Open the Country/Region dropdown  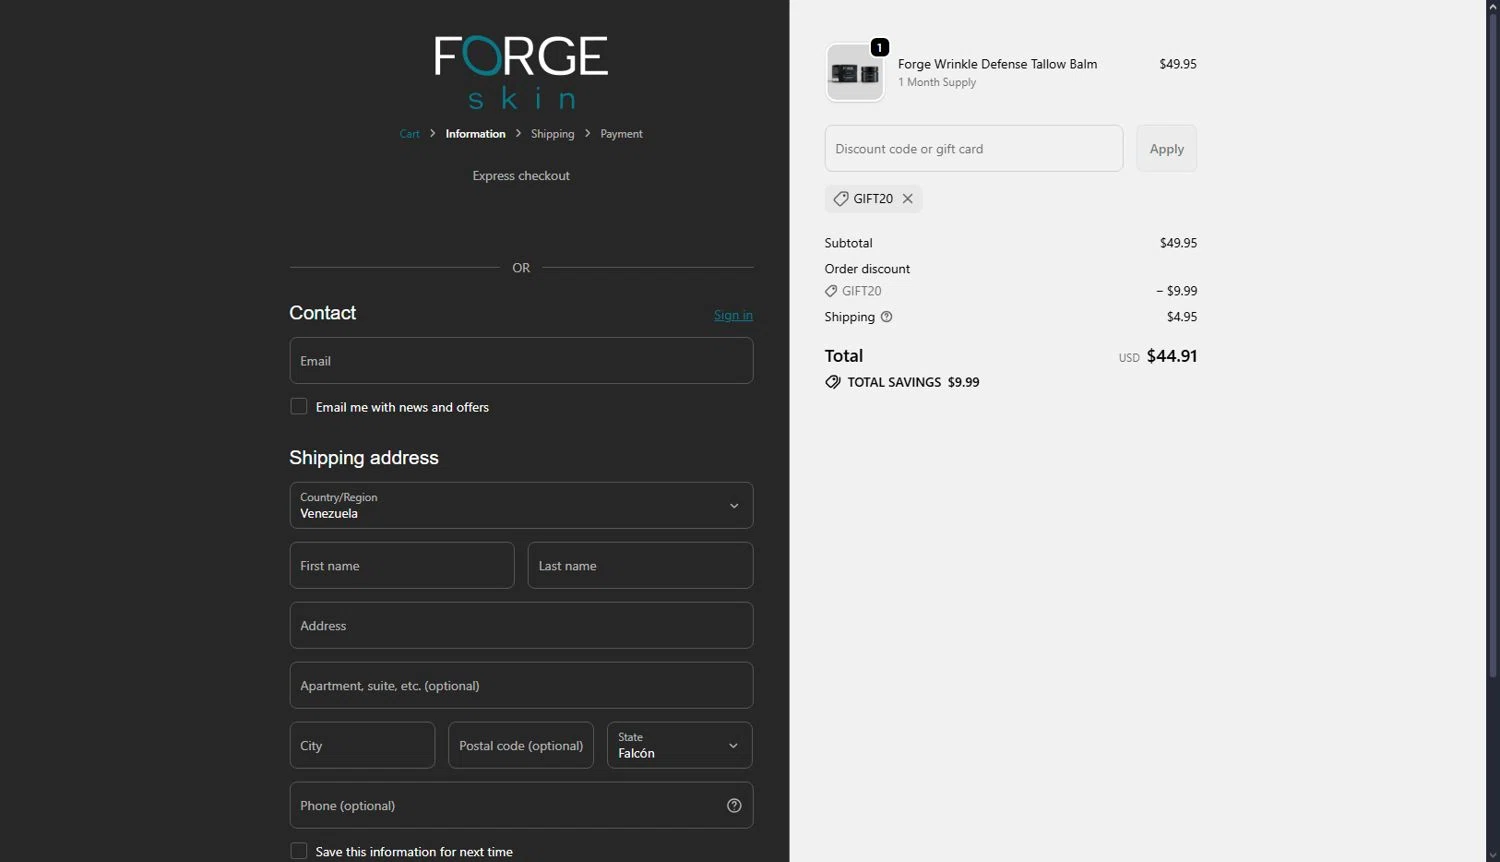coord(521,506)
